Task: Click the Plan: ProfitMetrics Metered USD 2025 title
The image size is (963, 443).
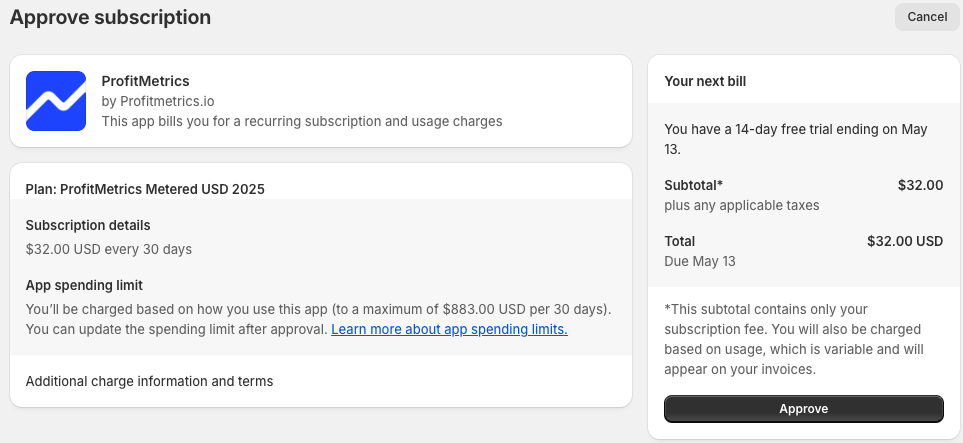Action: [145, 189]
